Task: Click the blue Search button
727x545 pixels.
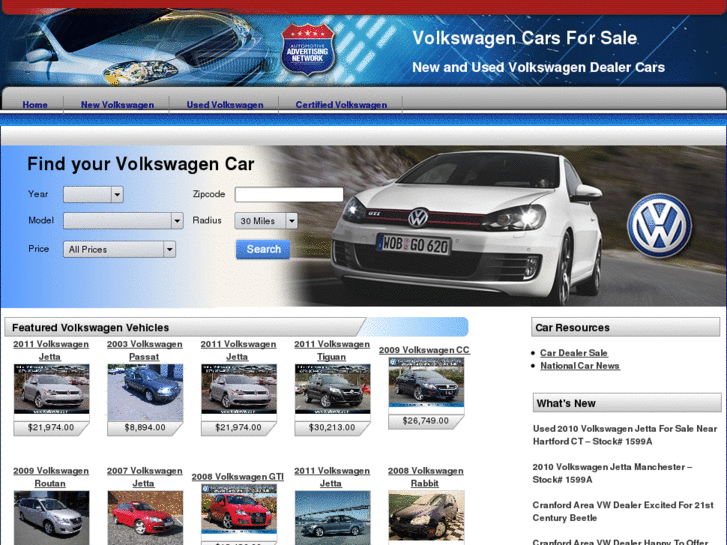Action: pos(263,249)
